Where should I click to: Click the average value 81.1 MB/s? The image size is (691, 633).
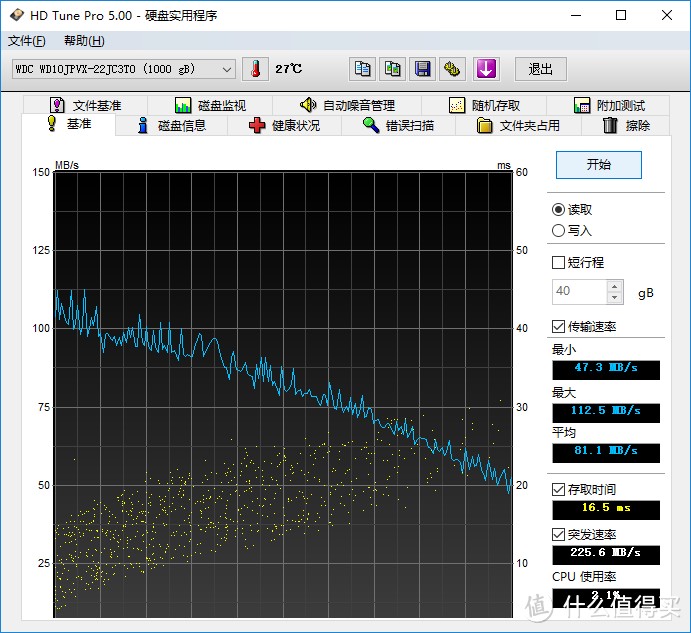point(606,453)
